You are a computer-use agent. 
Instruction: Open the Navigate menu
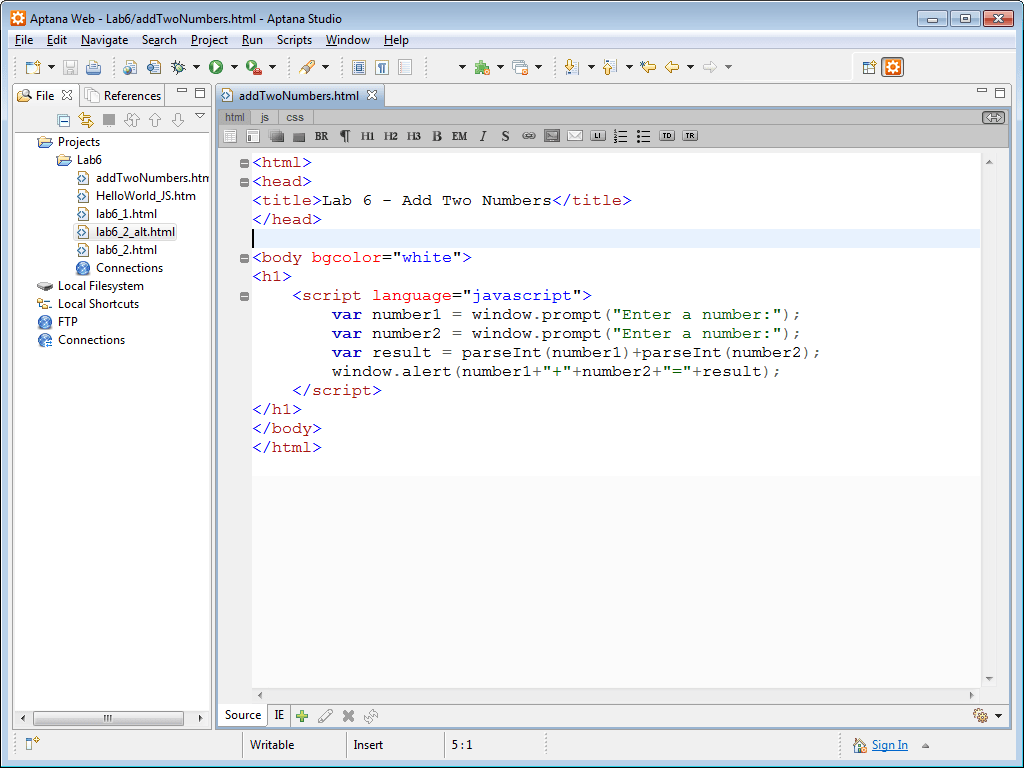(x=104, y=40)
